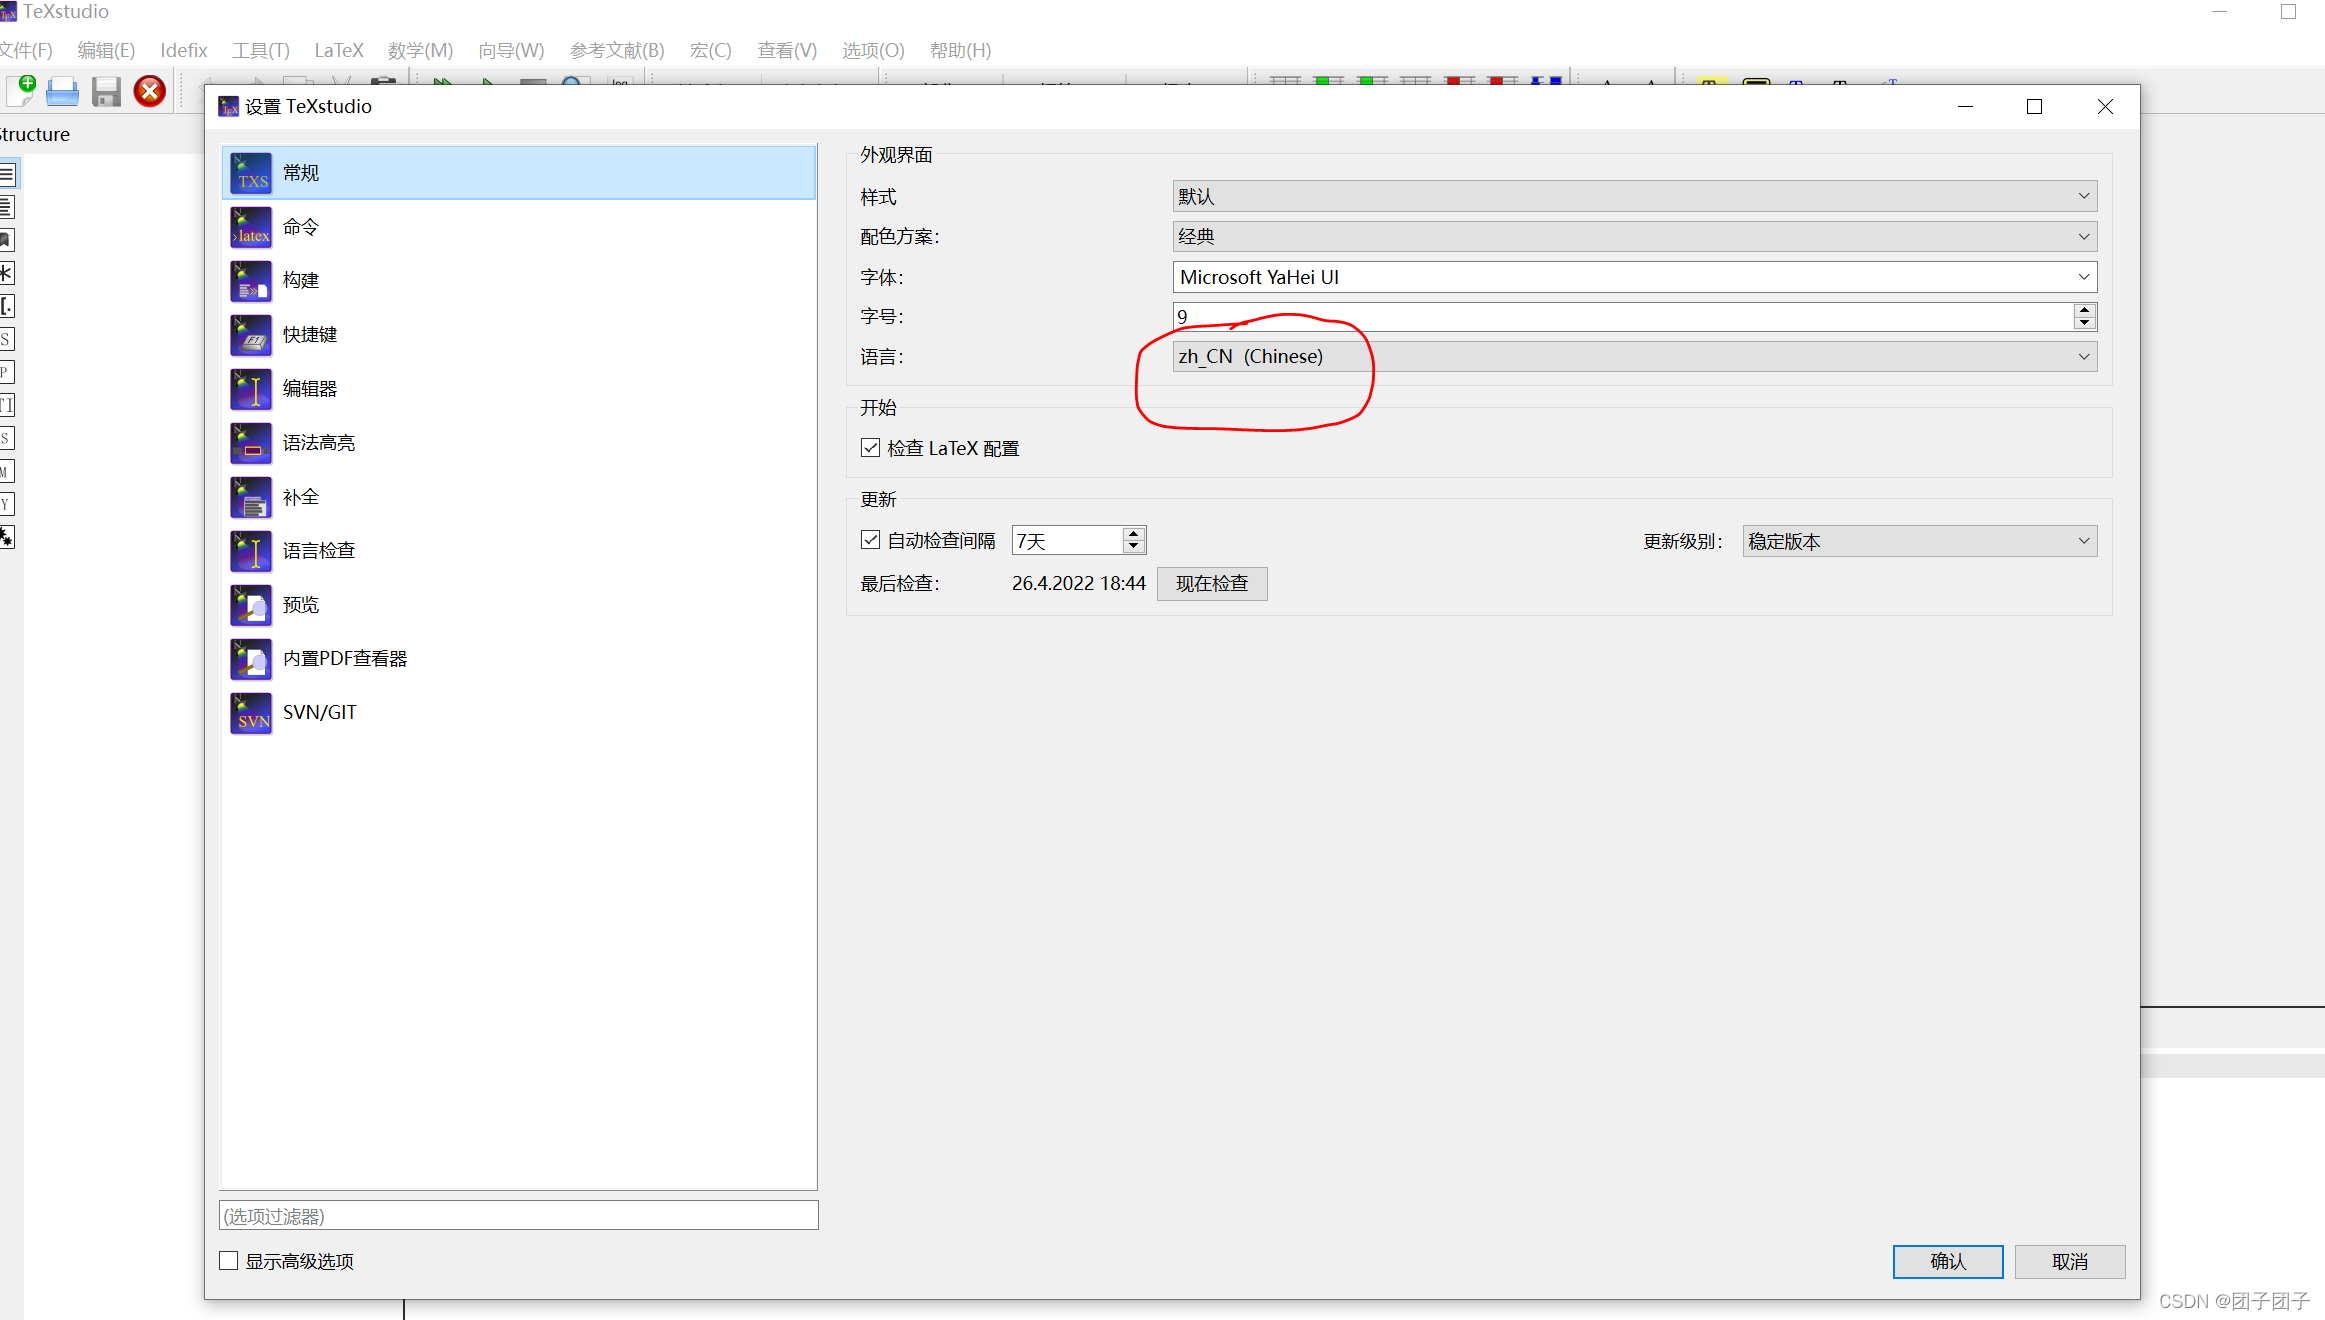
Task: Open the TI symbols panel icon
Action: [7, 405]
